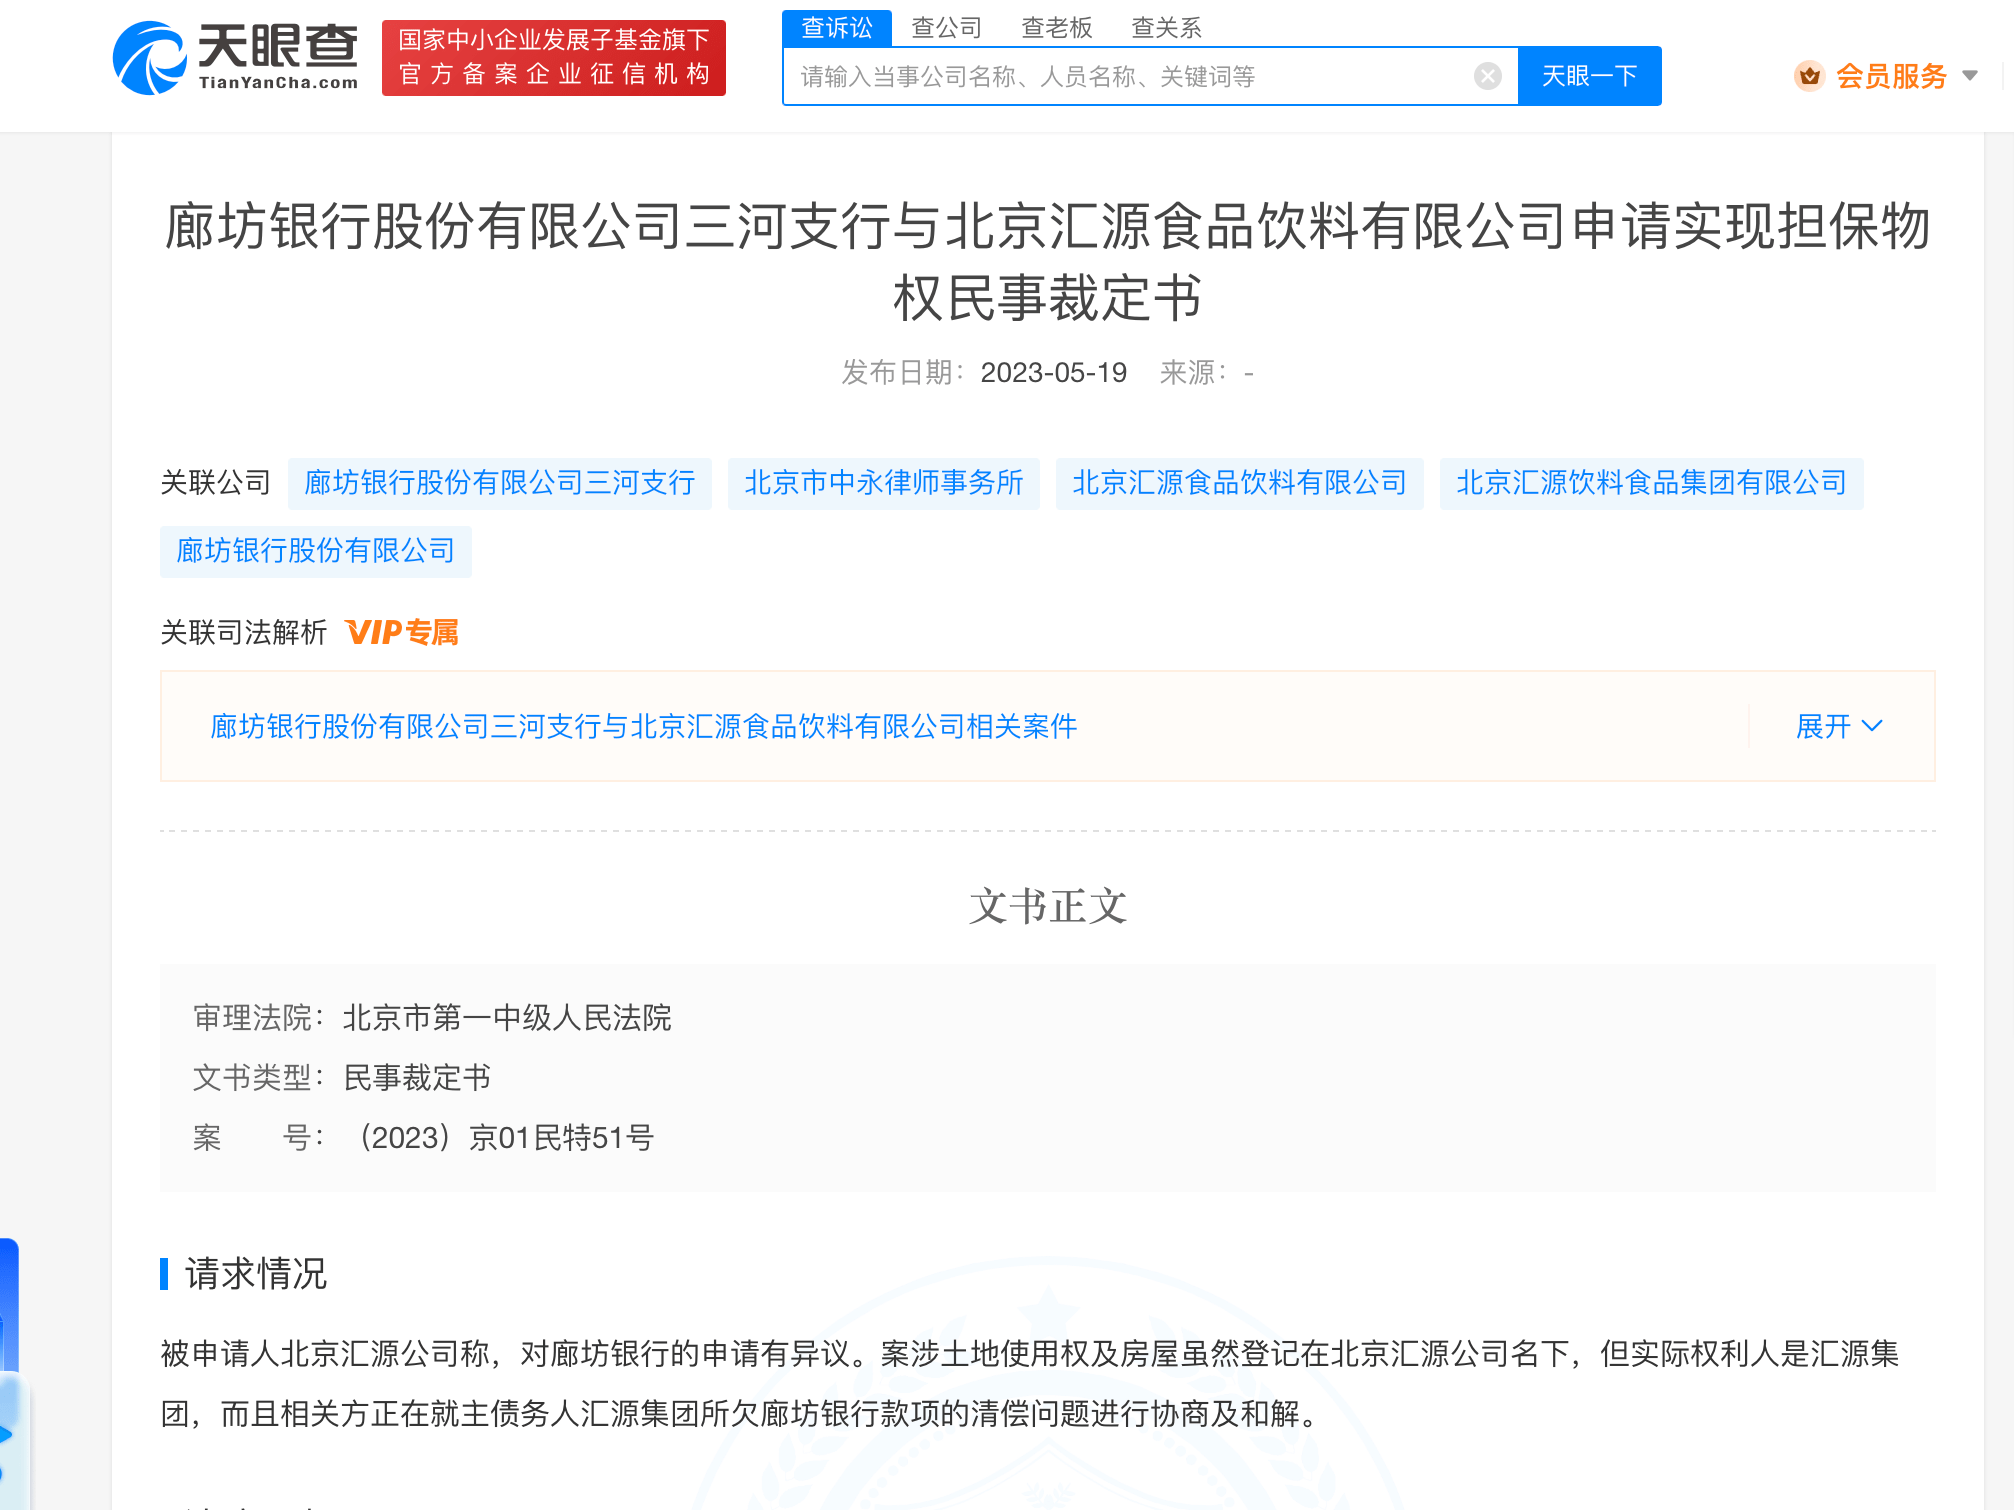Viewport: 2014px width, 1510px height.
Task: Select court name 北京市第一中级人民法院
Action: coord(507,1018)
